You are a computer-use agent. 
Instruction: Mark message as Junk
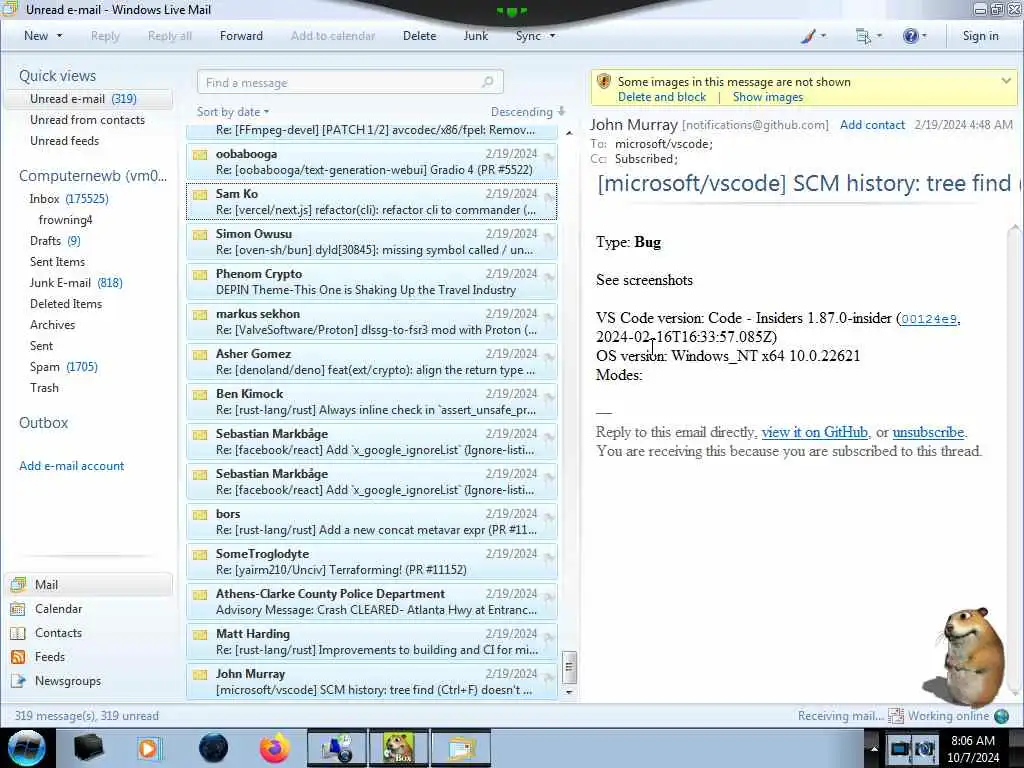coord(475,36)
